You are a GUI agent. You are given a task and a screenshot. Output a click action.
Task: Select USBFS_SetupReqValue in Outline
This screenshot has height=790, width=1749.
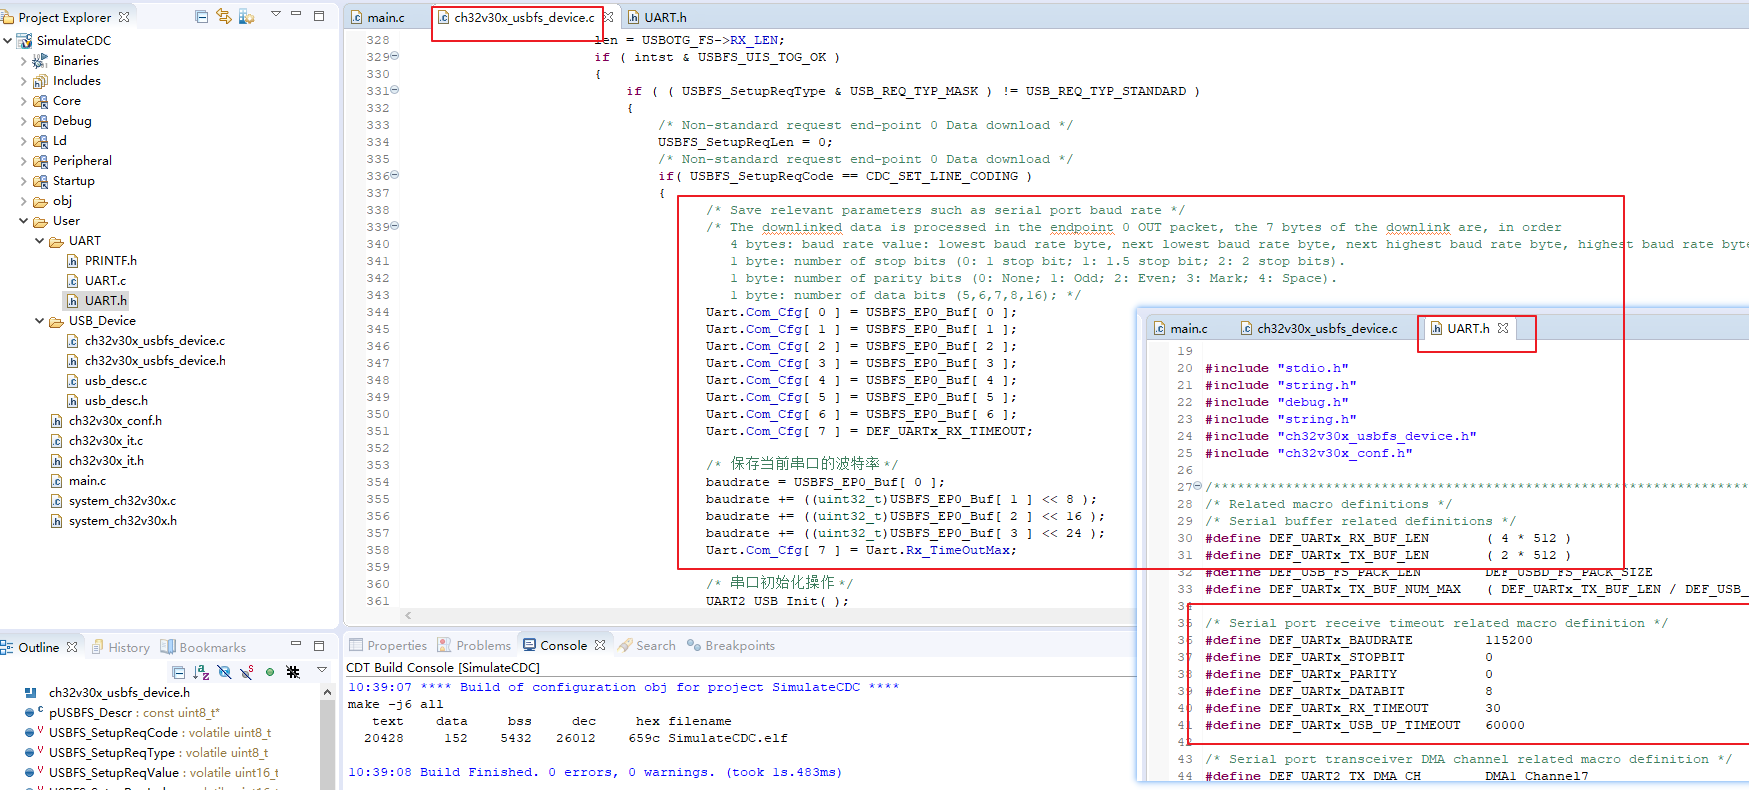[151, 773]
